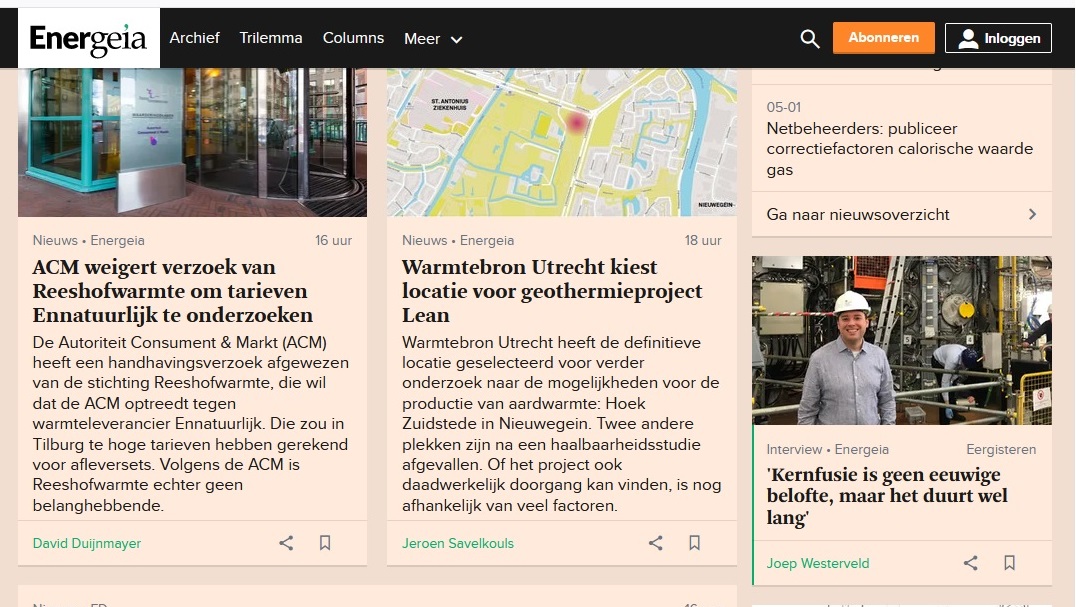Click 'Nieuws • Energeia' label on ACM article
The image size is (1076, 607).
point(89,241)
